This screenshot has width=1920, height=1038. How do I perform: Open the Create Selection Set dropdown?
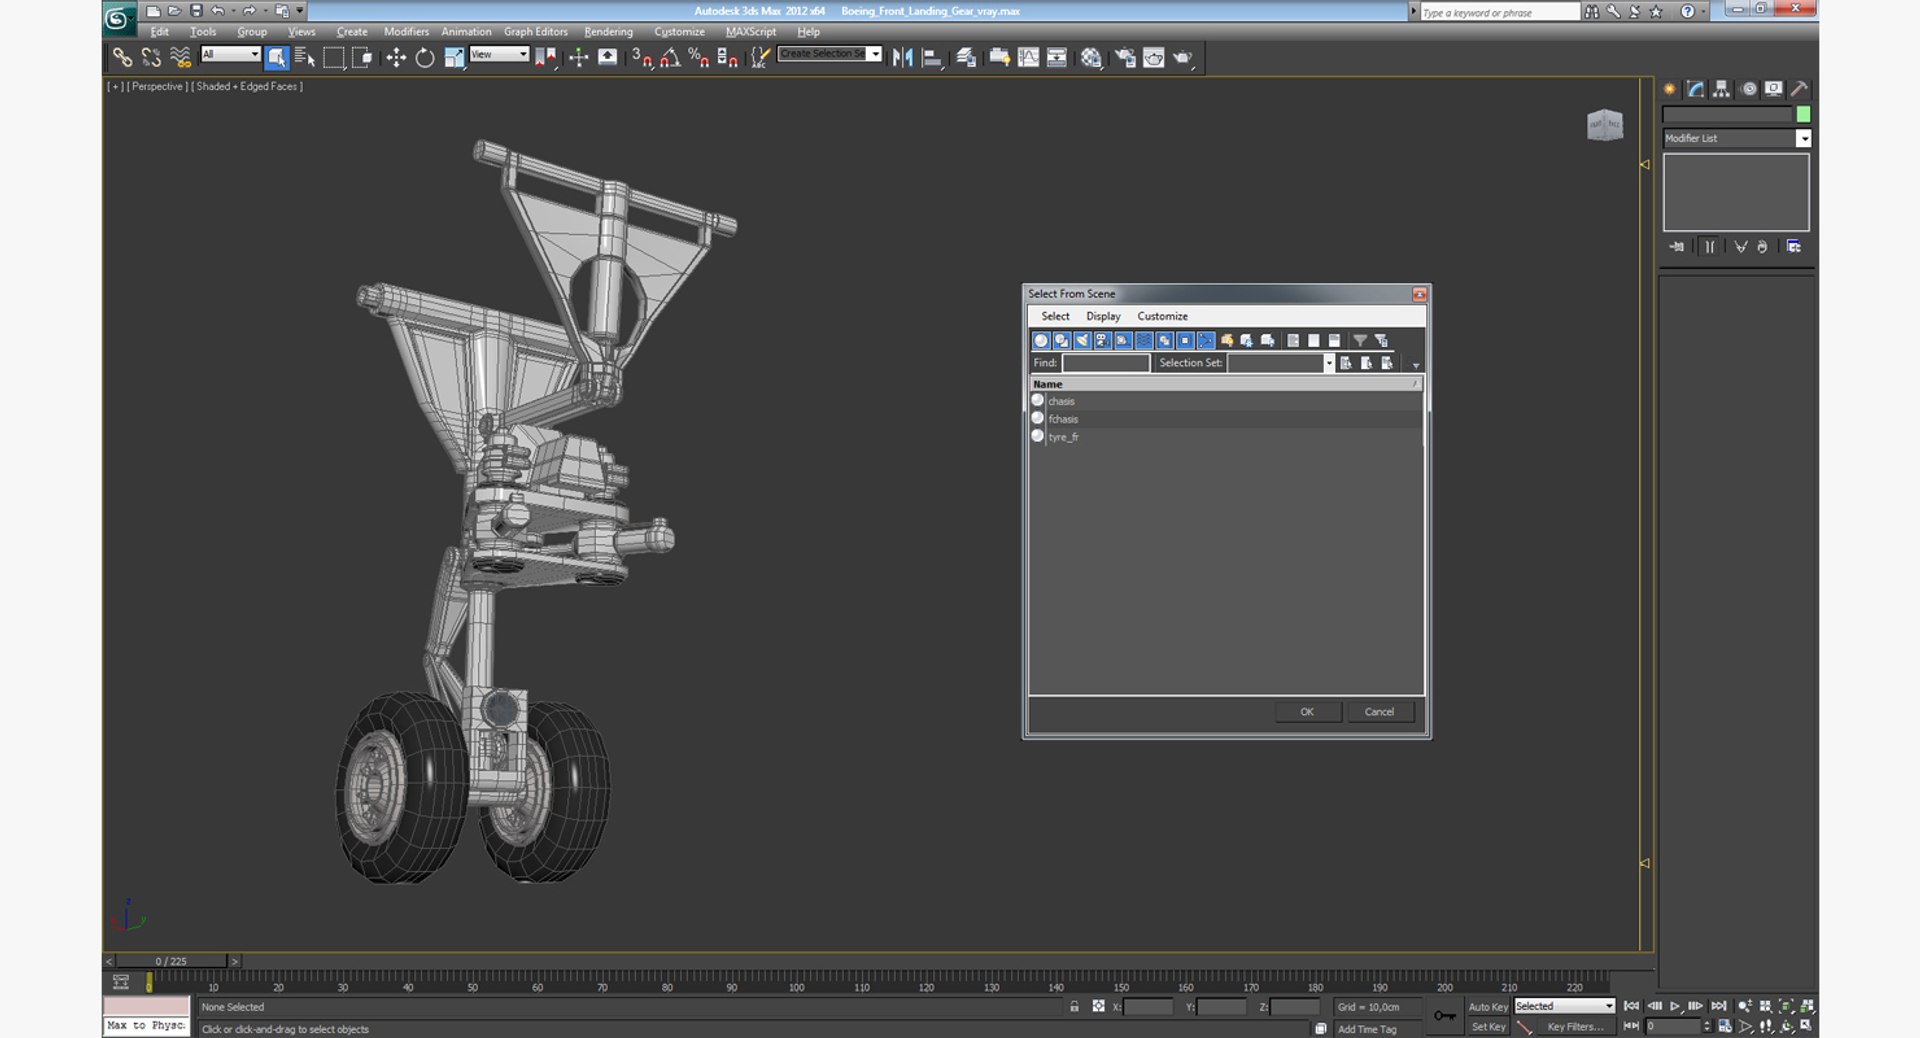[830, 54]
